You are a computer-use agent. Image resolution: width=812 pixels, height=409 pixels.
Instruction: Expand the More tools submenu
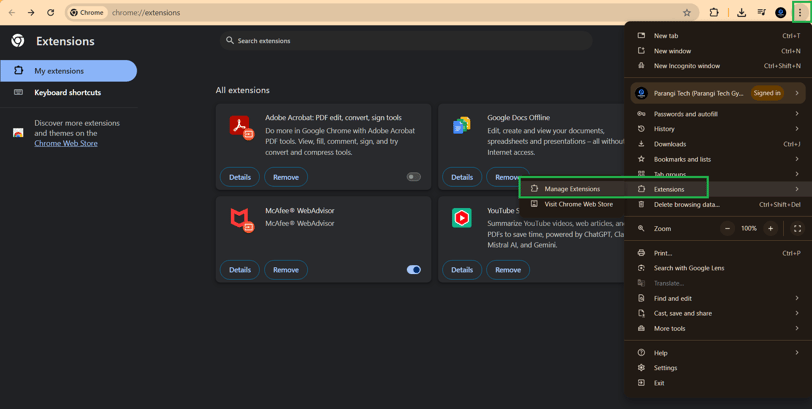(x=797, y=328)
